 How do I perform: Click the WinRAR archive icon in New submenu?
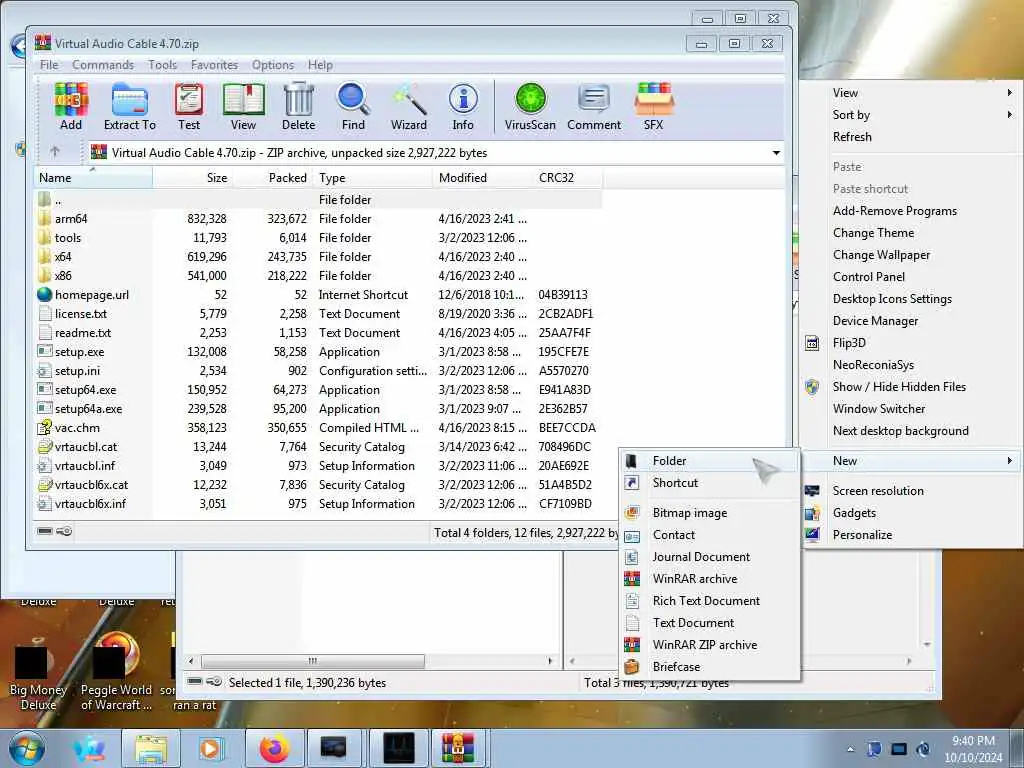pos(632,579)
